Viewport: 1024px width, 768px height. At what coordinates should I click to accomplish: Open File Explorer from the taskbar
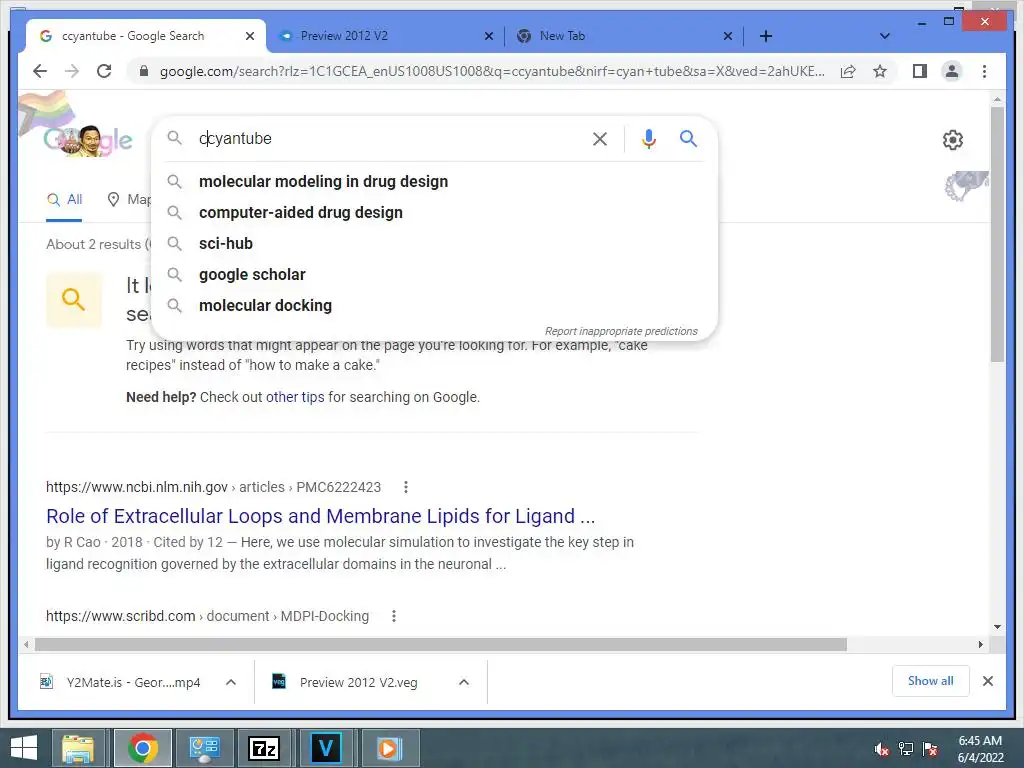coord(78,748)
